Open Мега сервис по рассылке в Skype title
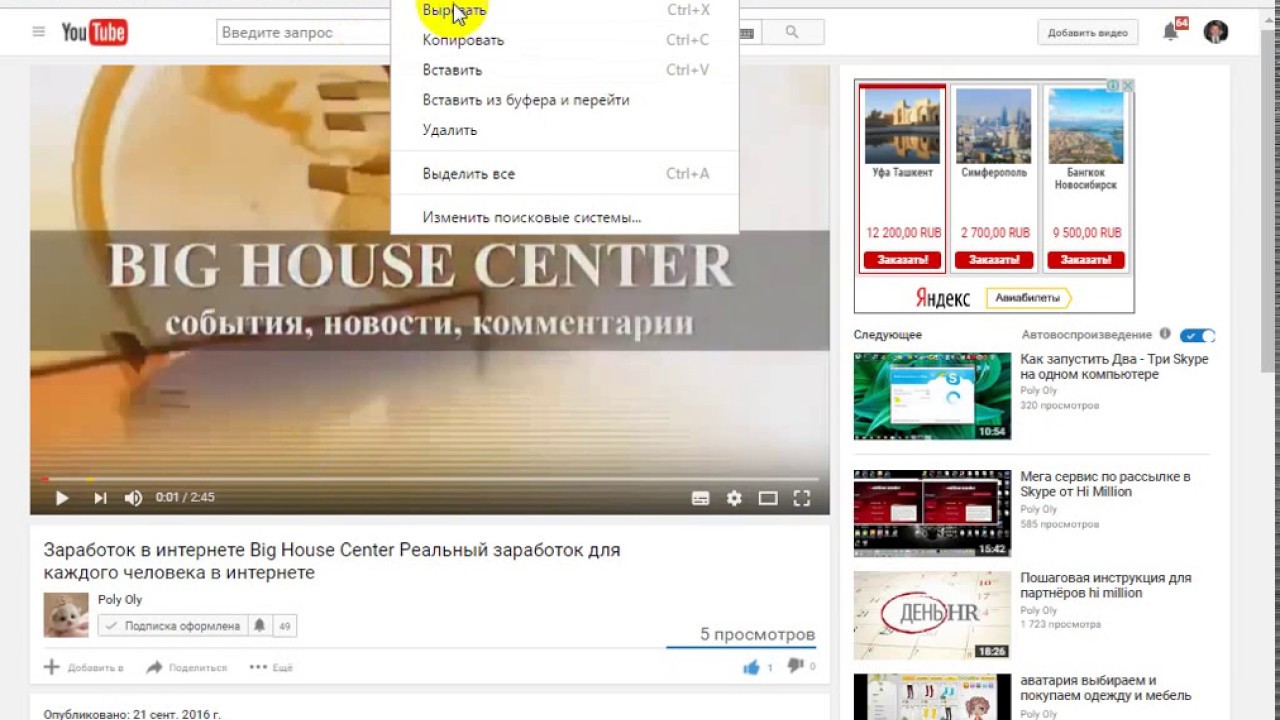 point(1105,484)
